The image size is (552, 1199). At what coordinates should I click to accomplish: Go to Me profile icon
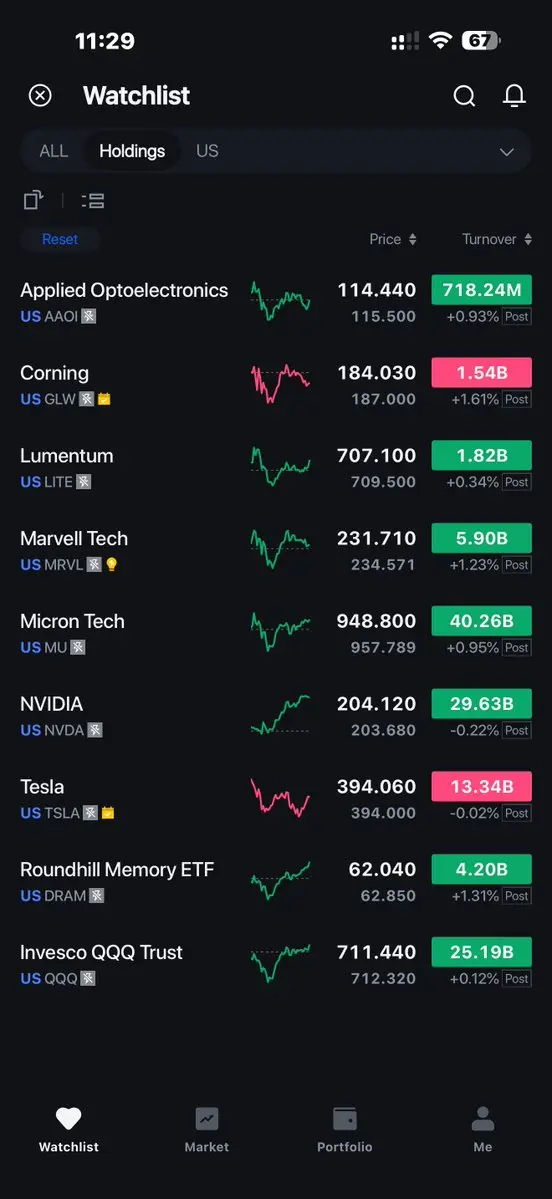(x=482, y=1119)
